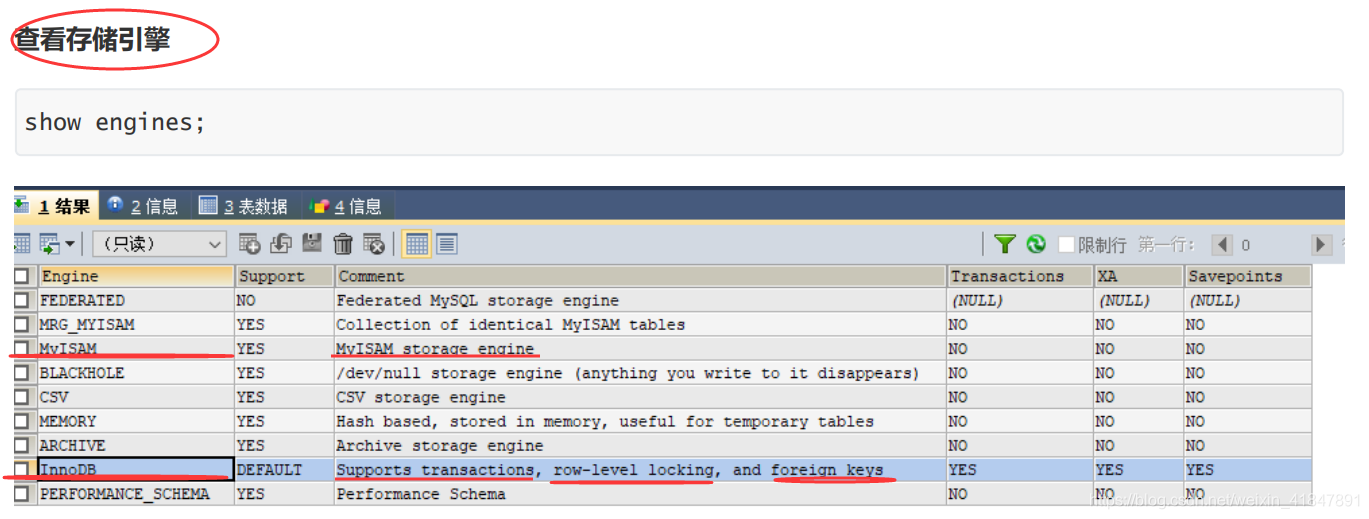Select the BLACKHOLE engine cell
The height and width of the screenshot is (519, 1369).
(135, 373)
